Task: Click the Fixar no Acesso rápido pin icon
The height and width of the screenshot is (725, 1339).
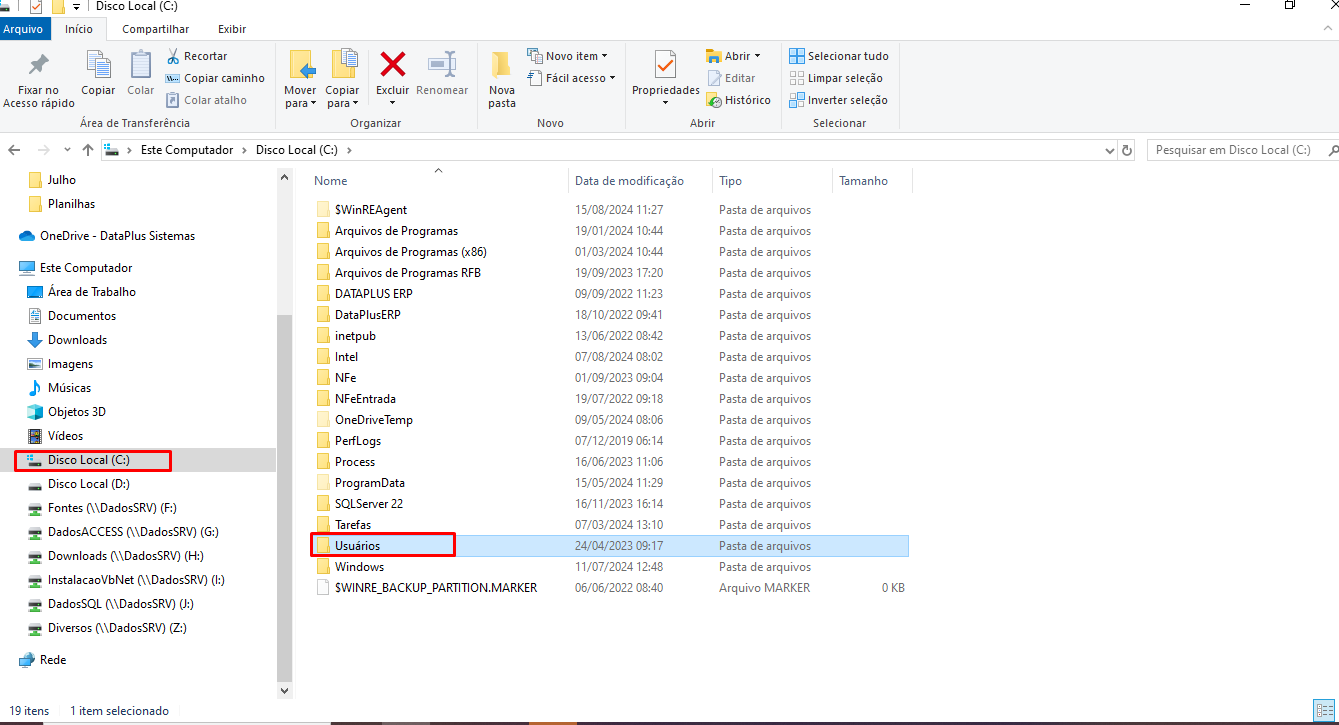Action: [x=39, y=65]
